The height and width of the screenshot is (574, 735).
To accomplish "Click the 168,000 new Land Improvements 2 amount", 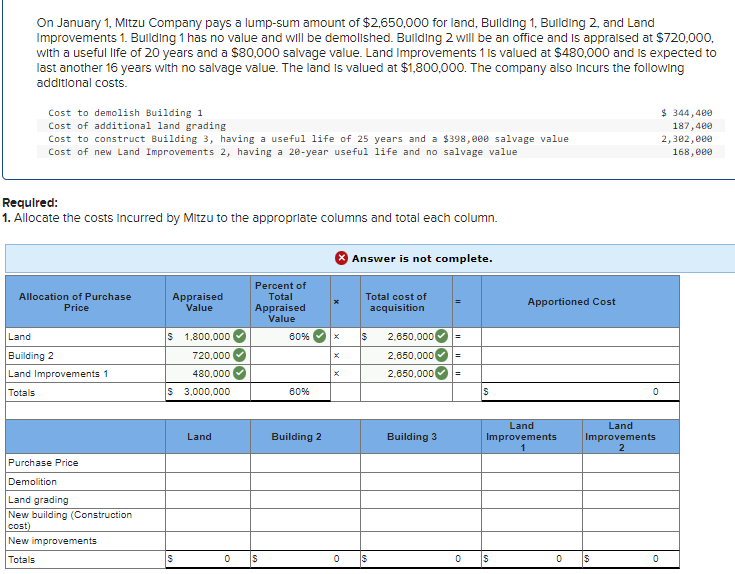I will (x=692, y=152).
